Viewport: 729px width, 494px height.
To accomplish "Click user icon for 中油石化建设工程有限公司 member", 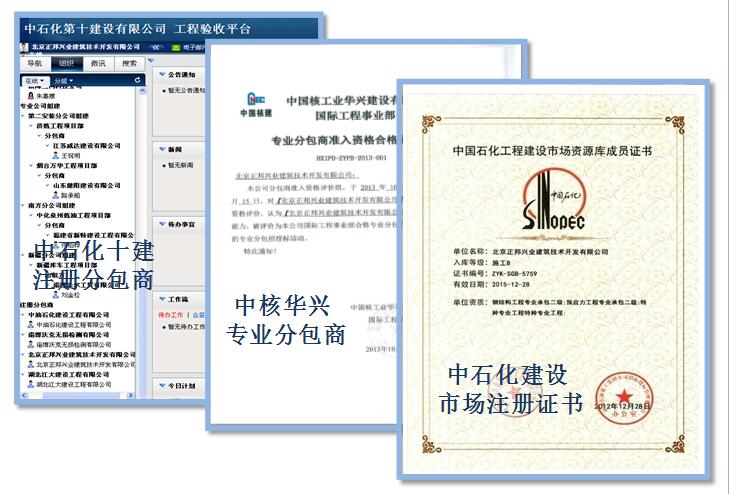I will 31,324.
